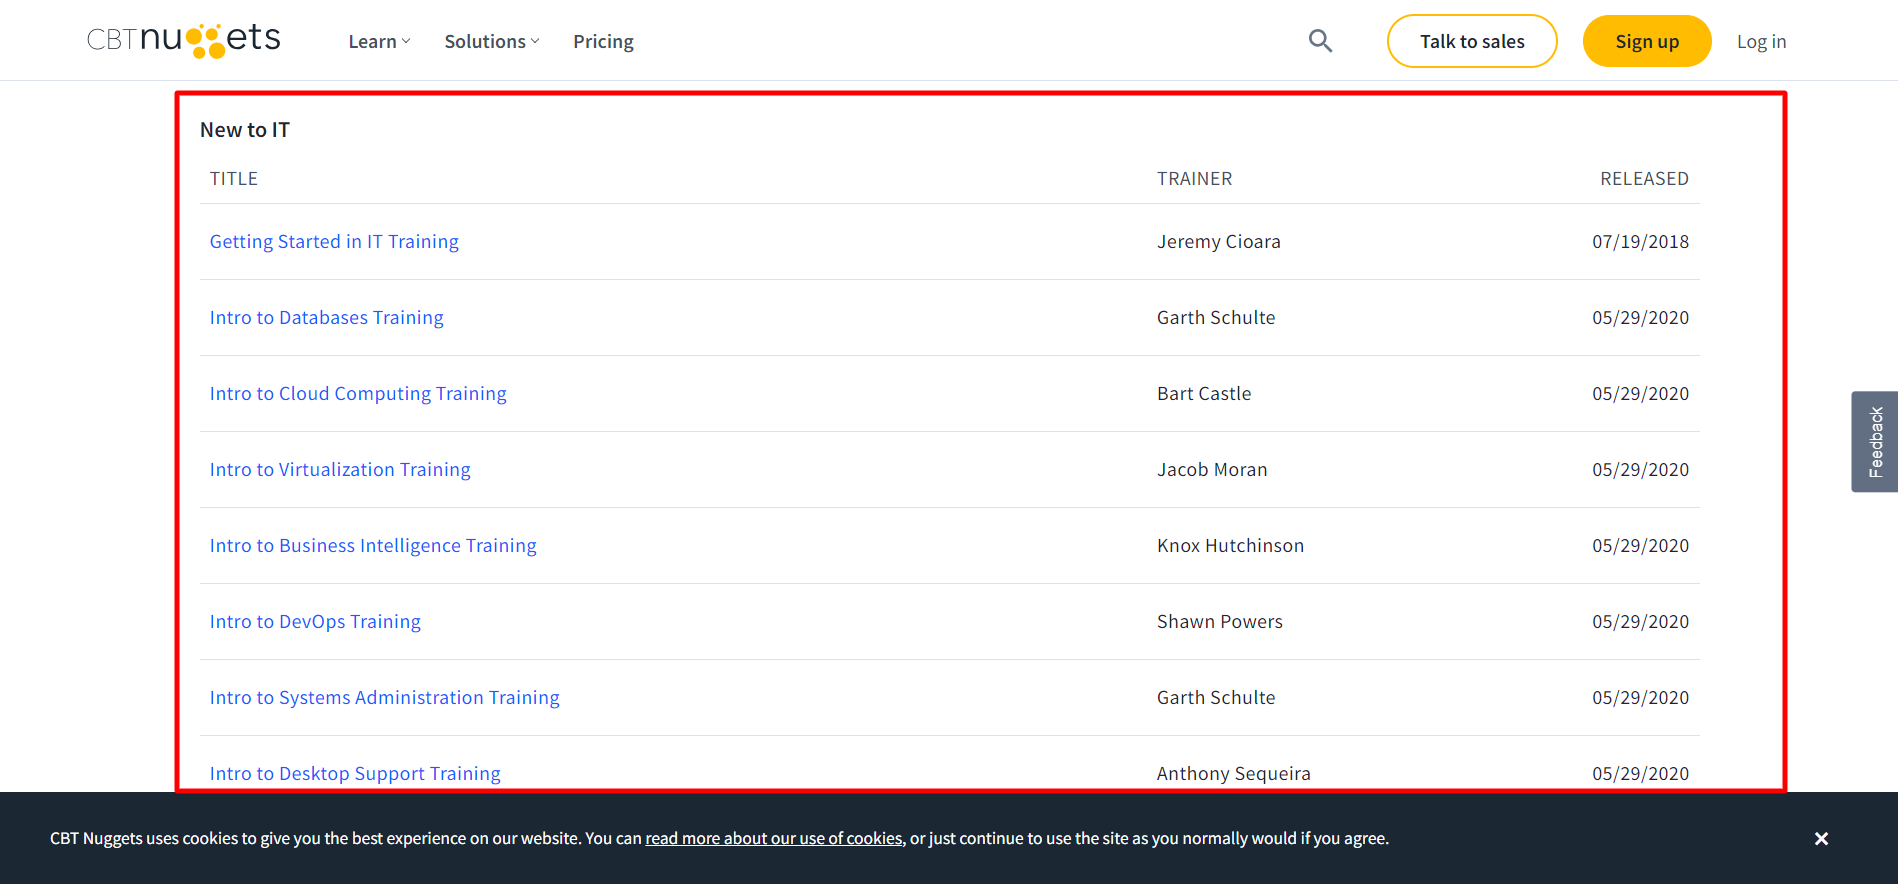Screen dimensions: 1898x884
Task: Dismiss the cookie banner with X
Action: 1821,839
